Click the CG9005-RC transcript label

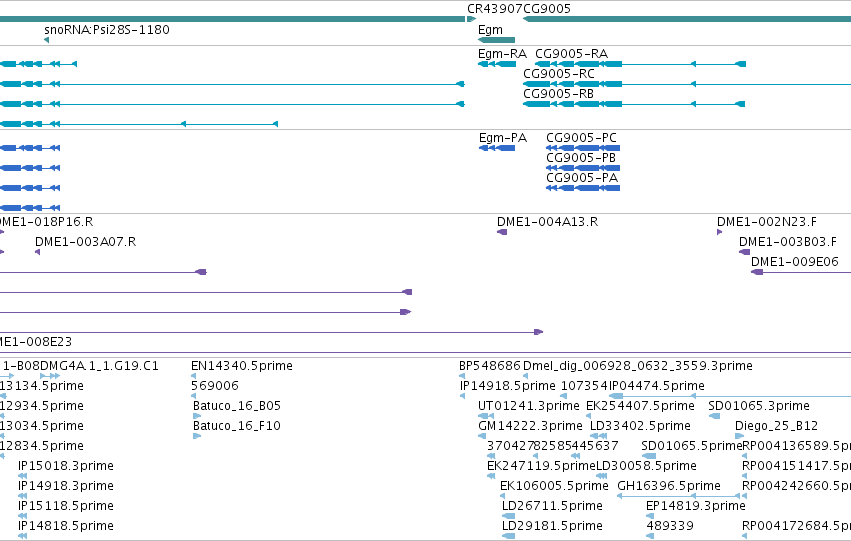[x=559, y=74]
